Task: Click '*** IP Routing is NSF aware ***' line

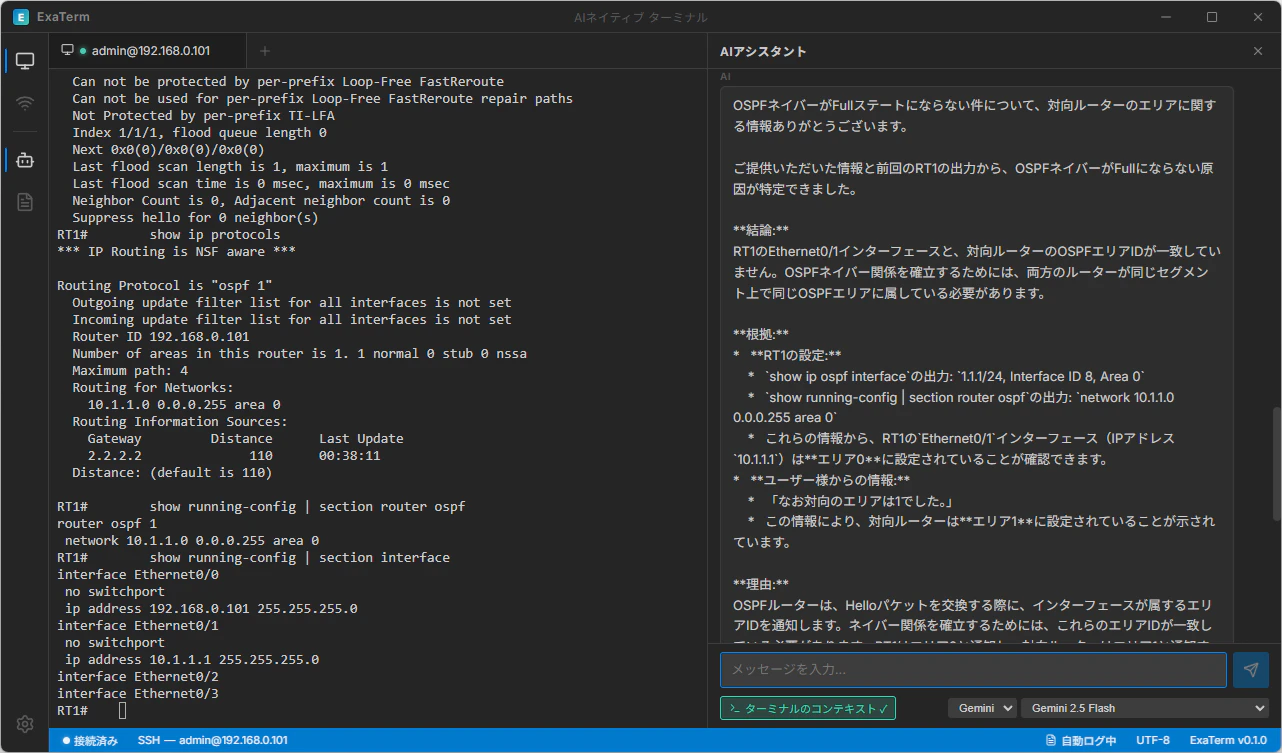Action: pyautogui.click(x=176, y=252)
